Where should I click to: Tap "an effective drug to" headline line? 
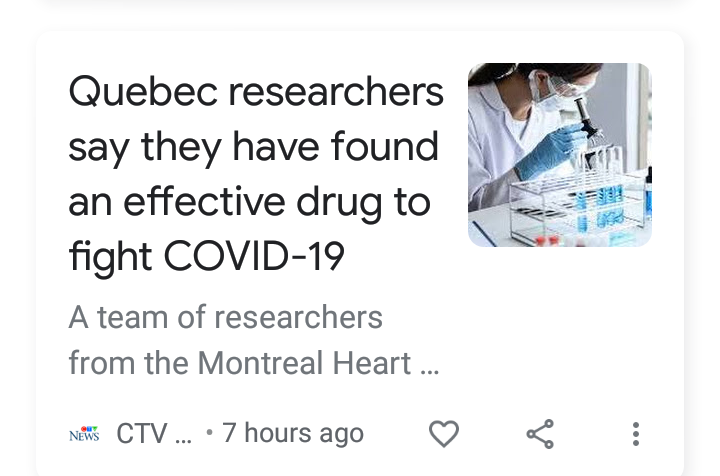[249, 202]
